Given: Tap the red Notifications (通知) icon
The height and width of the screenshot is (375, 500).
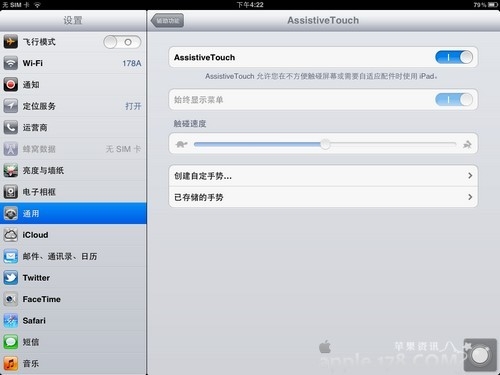Looking at the screenshot, I should [11, 85].
